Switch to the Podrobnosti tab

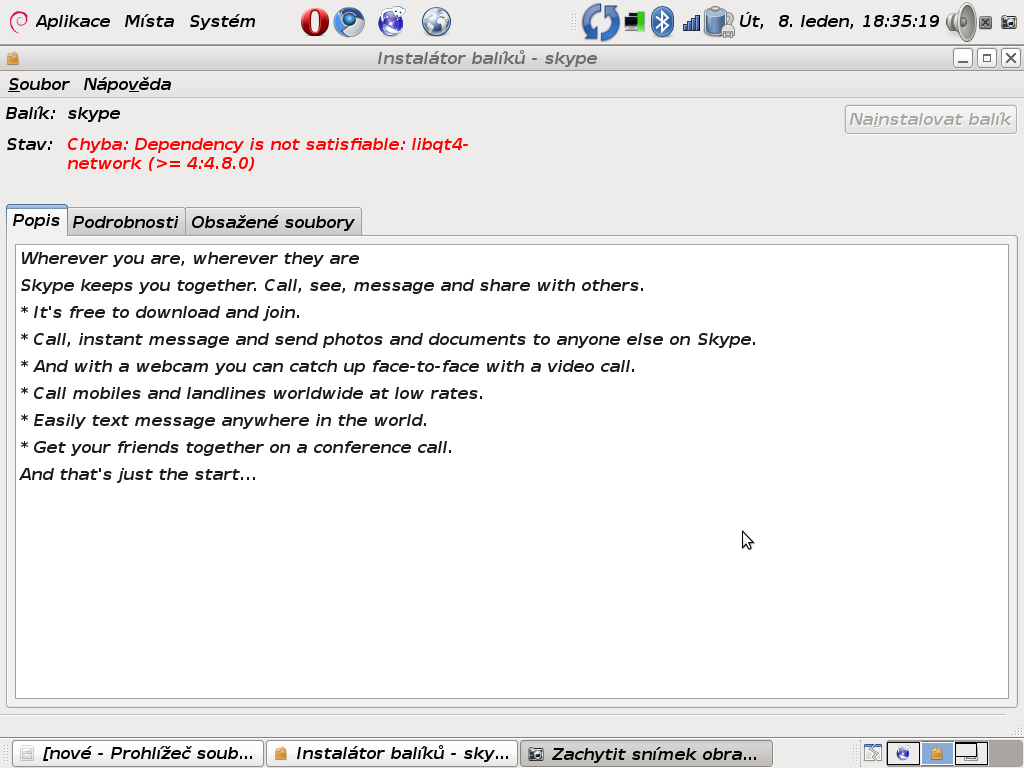pos(125,222)
